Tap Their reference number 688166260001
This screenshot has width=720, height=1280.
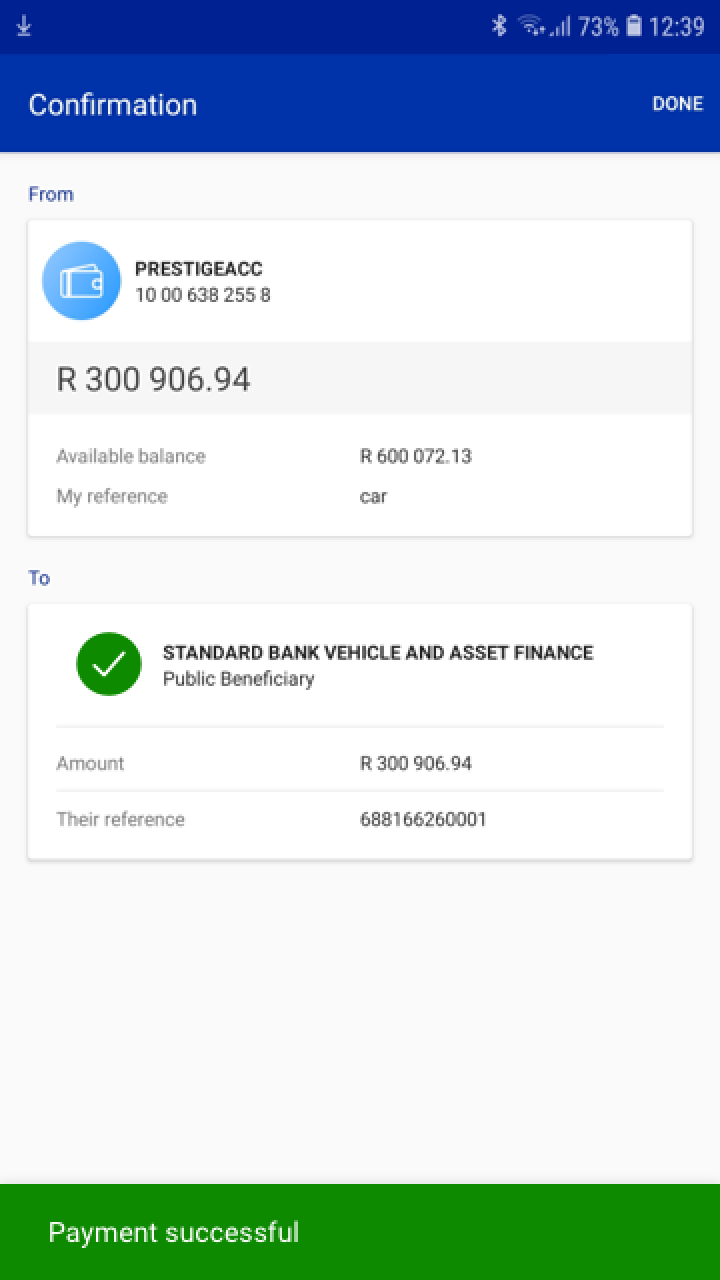[423, 819]
